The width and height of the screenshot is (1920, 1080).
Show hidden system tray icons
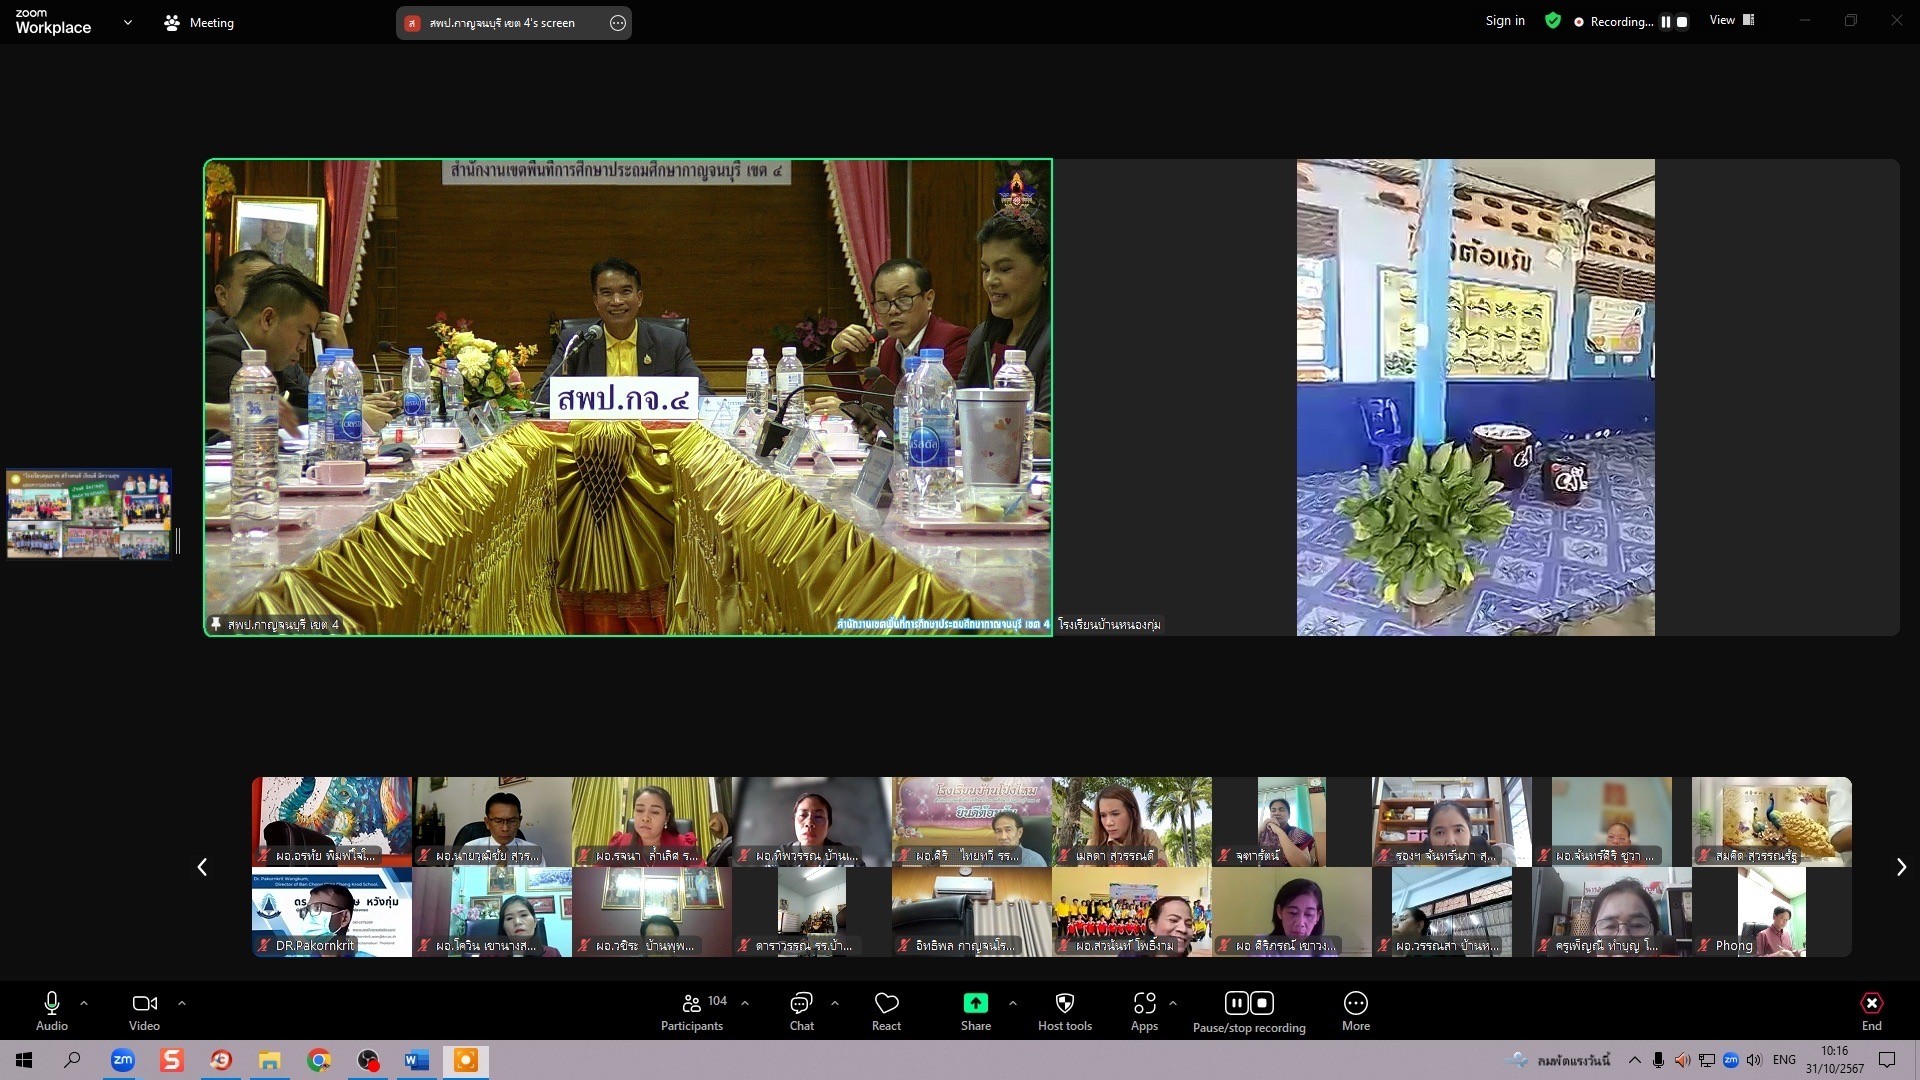click(x=1634, y=1060)
